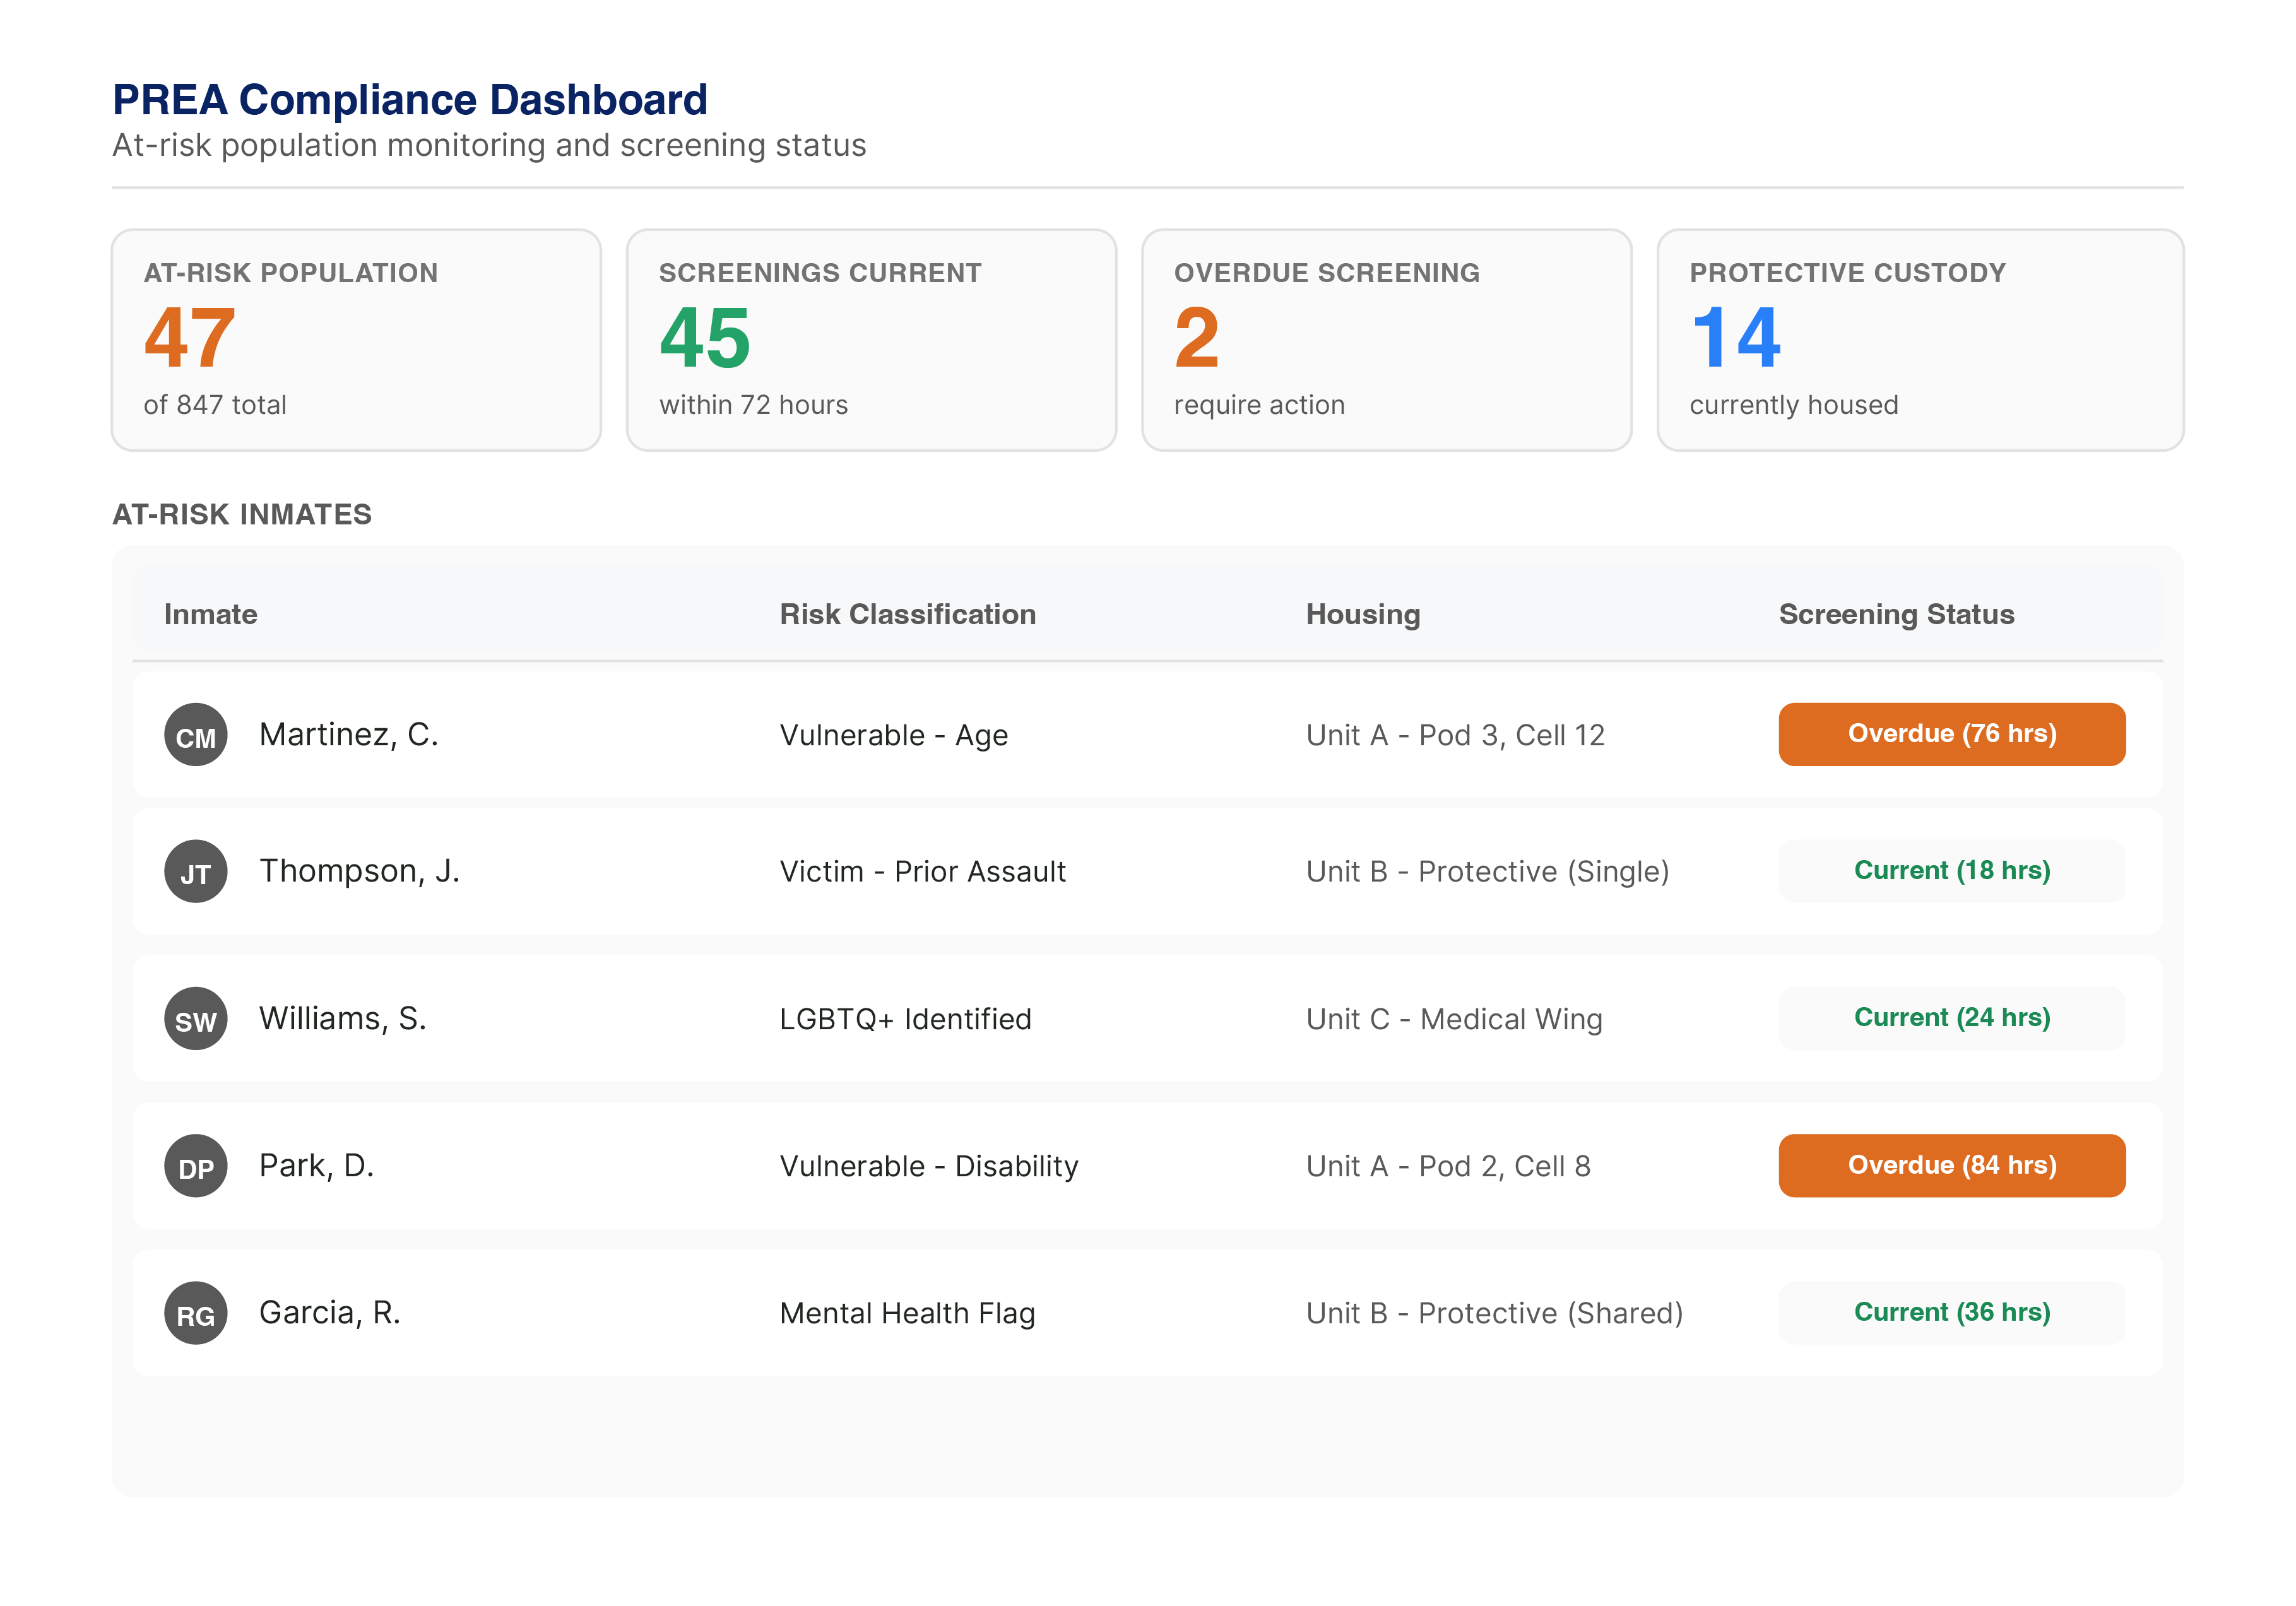Open the Protective Custody summary card
2296x1606 pixels.
coord(1920,340)
